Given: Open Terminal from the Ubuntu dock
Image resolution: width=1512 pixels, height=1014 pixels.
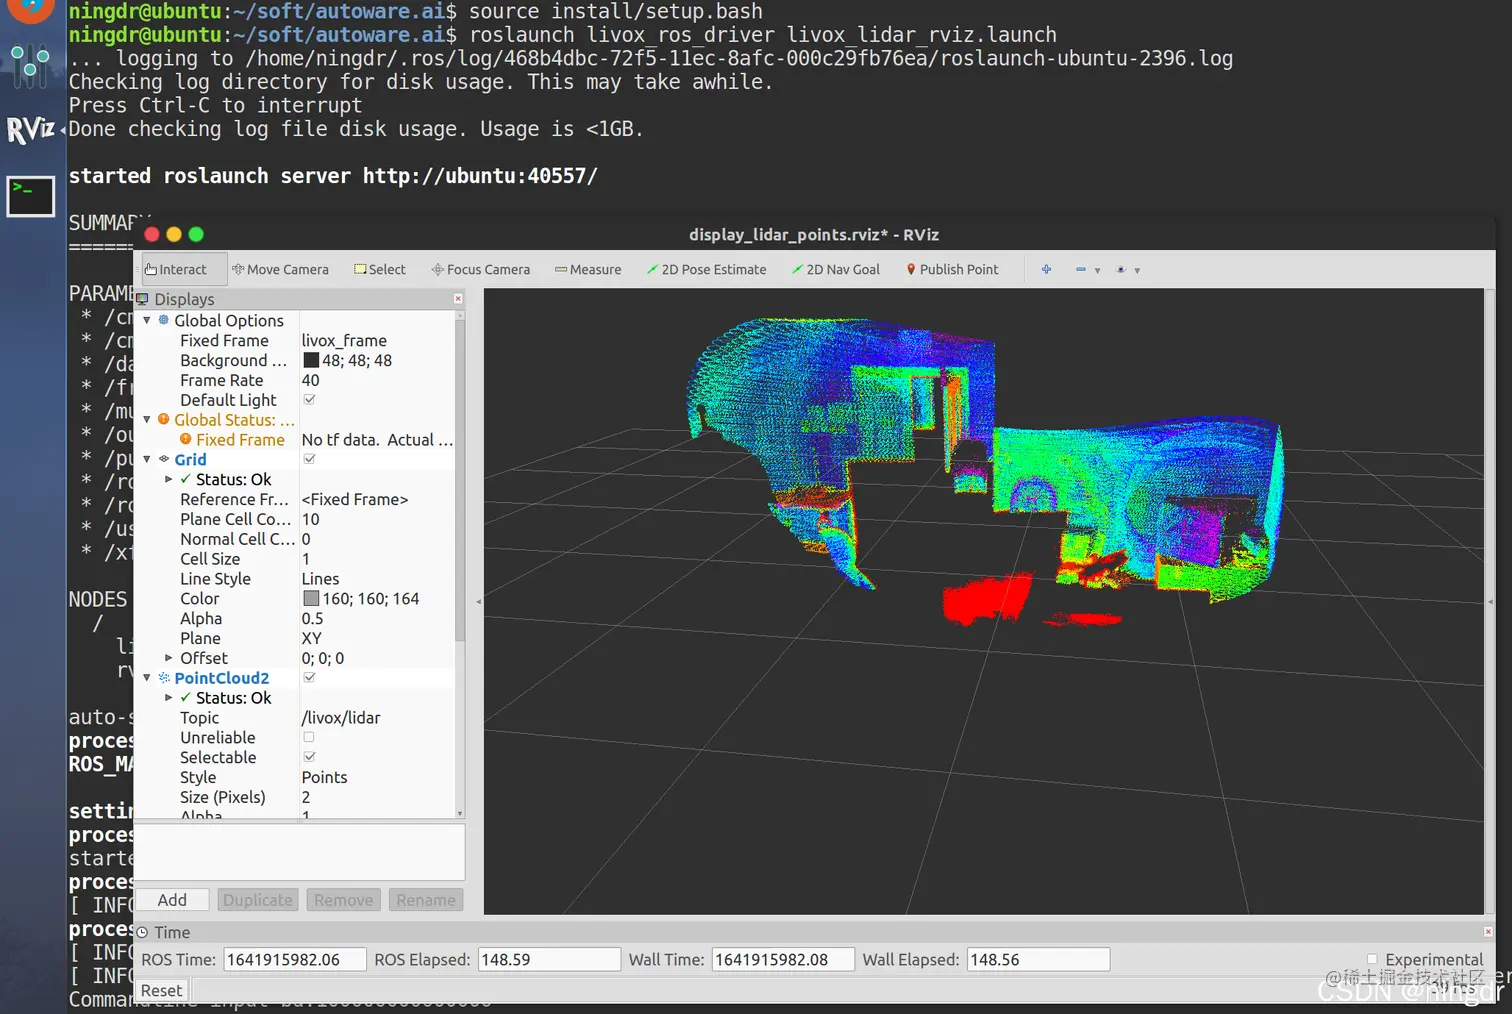Looking at the screenshot, I should (x=30, y=196).
